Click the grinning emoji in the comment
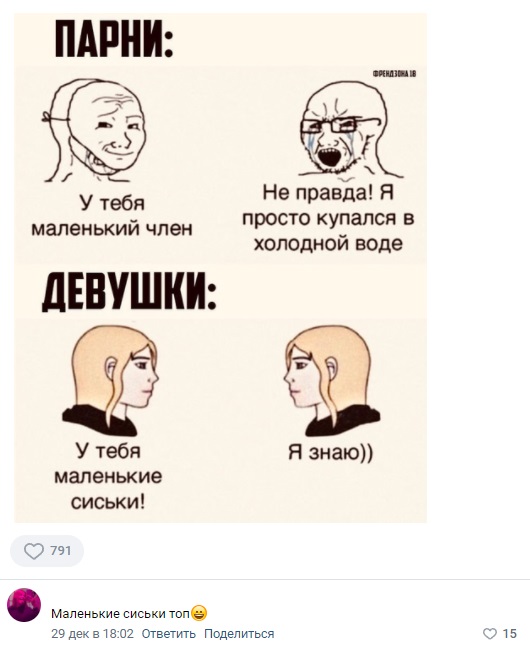The width and height of the screenshot is (530, 651). coord(199,613)
